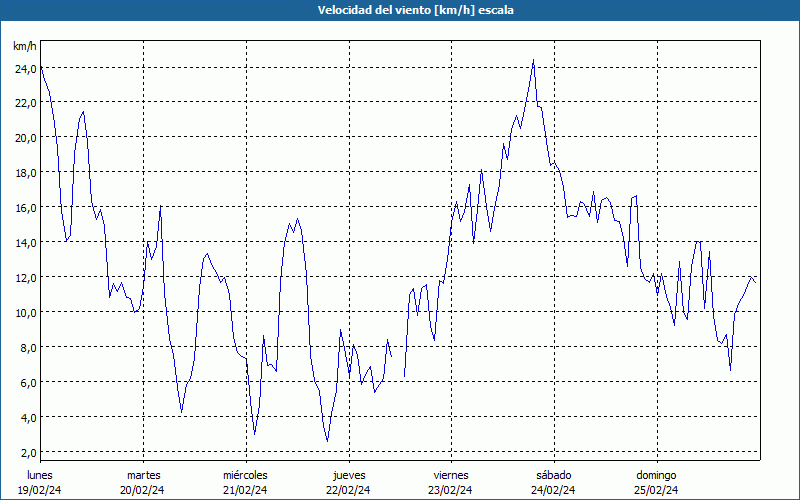Click the date 20/02/24
The width and height of the screenshot is (800, 500).
(142, 490)
